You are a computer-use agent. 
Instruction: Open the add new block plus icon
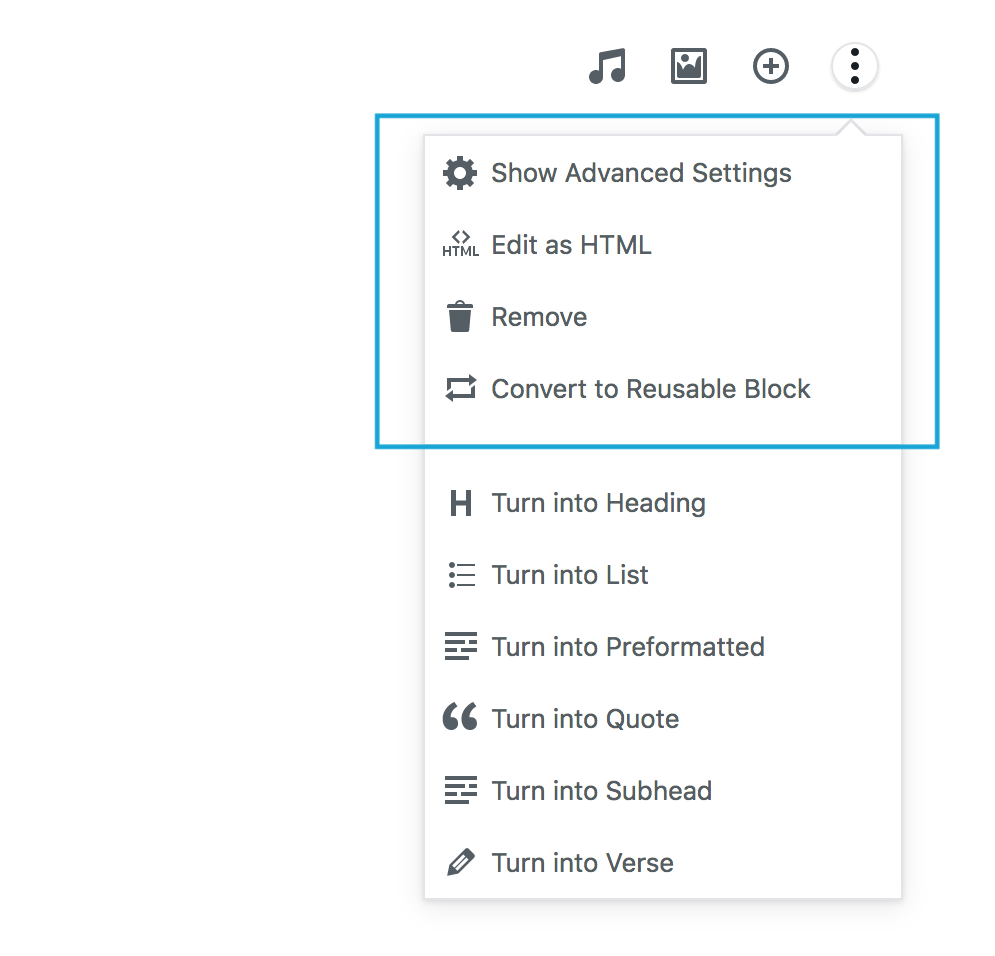coord(770,66)
